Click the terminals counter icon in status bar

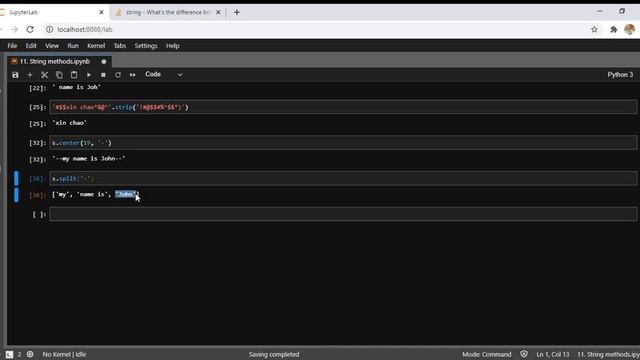pyautogui.click(x=9, y=354)
